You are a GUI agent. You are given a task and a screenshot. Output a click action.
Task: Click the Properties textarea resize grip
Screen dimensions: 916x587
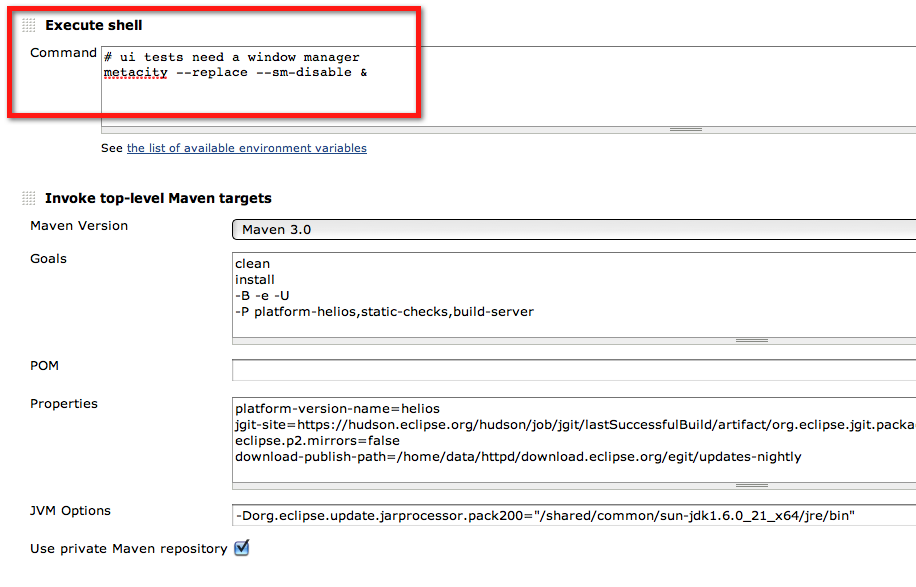point(752,486)
